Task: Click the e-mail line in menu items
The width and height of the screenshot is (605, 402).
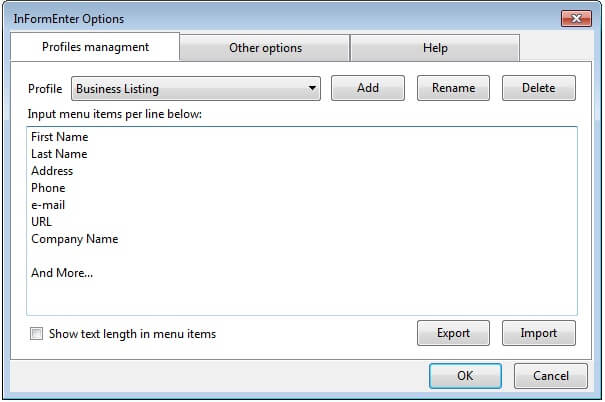Action: point(48,205)
